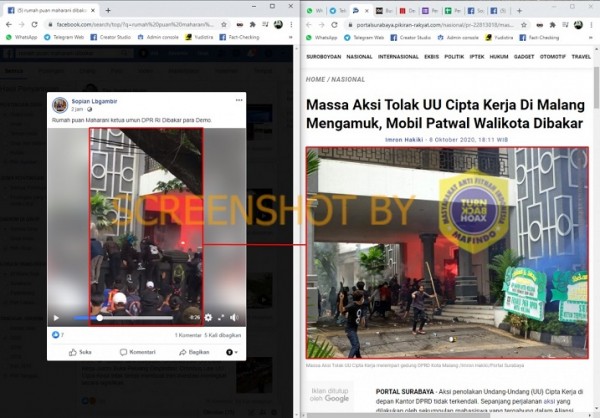This screenshot has width=600, height=418.
Task: Open video settings gear icon
Action: coord(207,318)
